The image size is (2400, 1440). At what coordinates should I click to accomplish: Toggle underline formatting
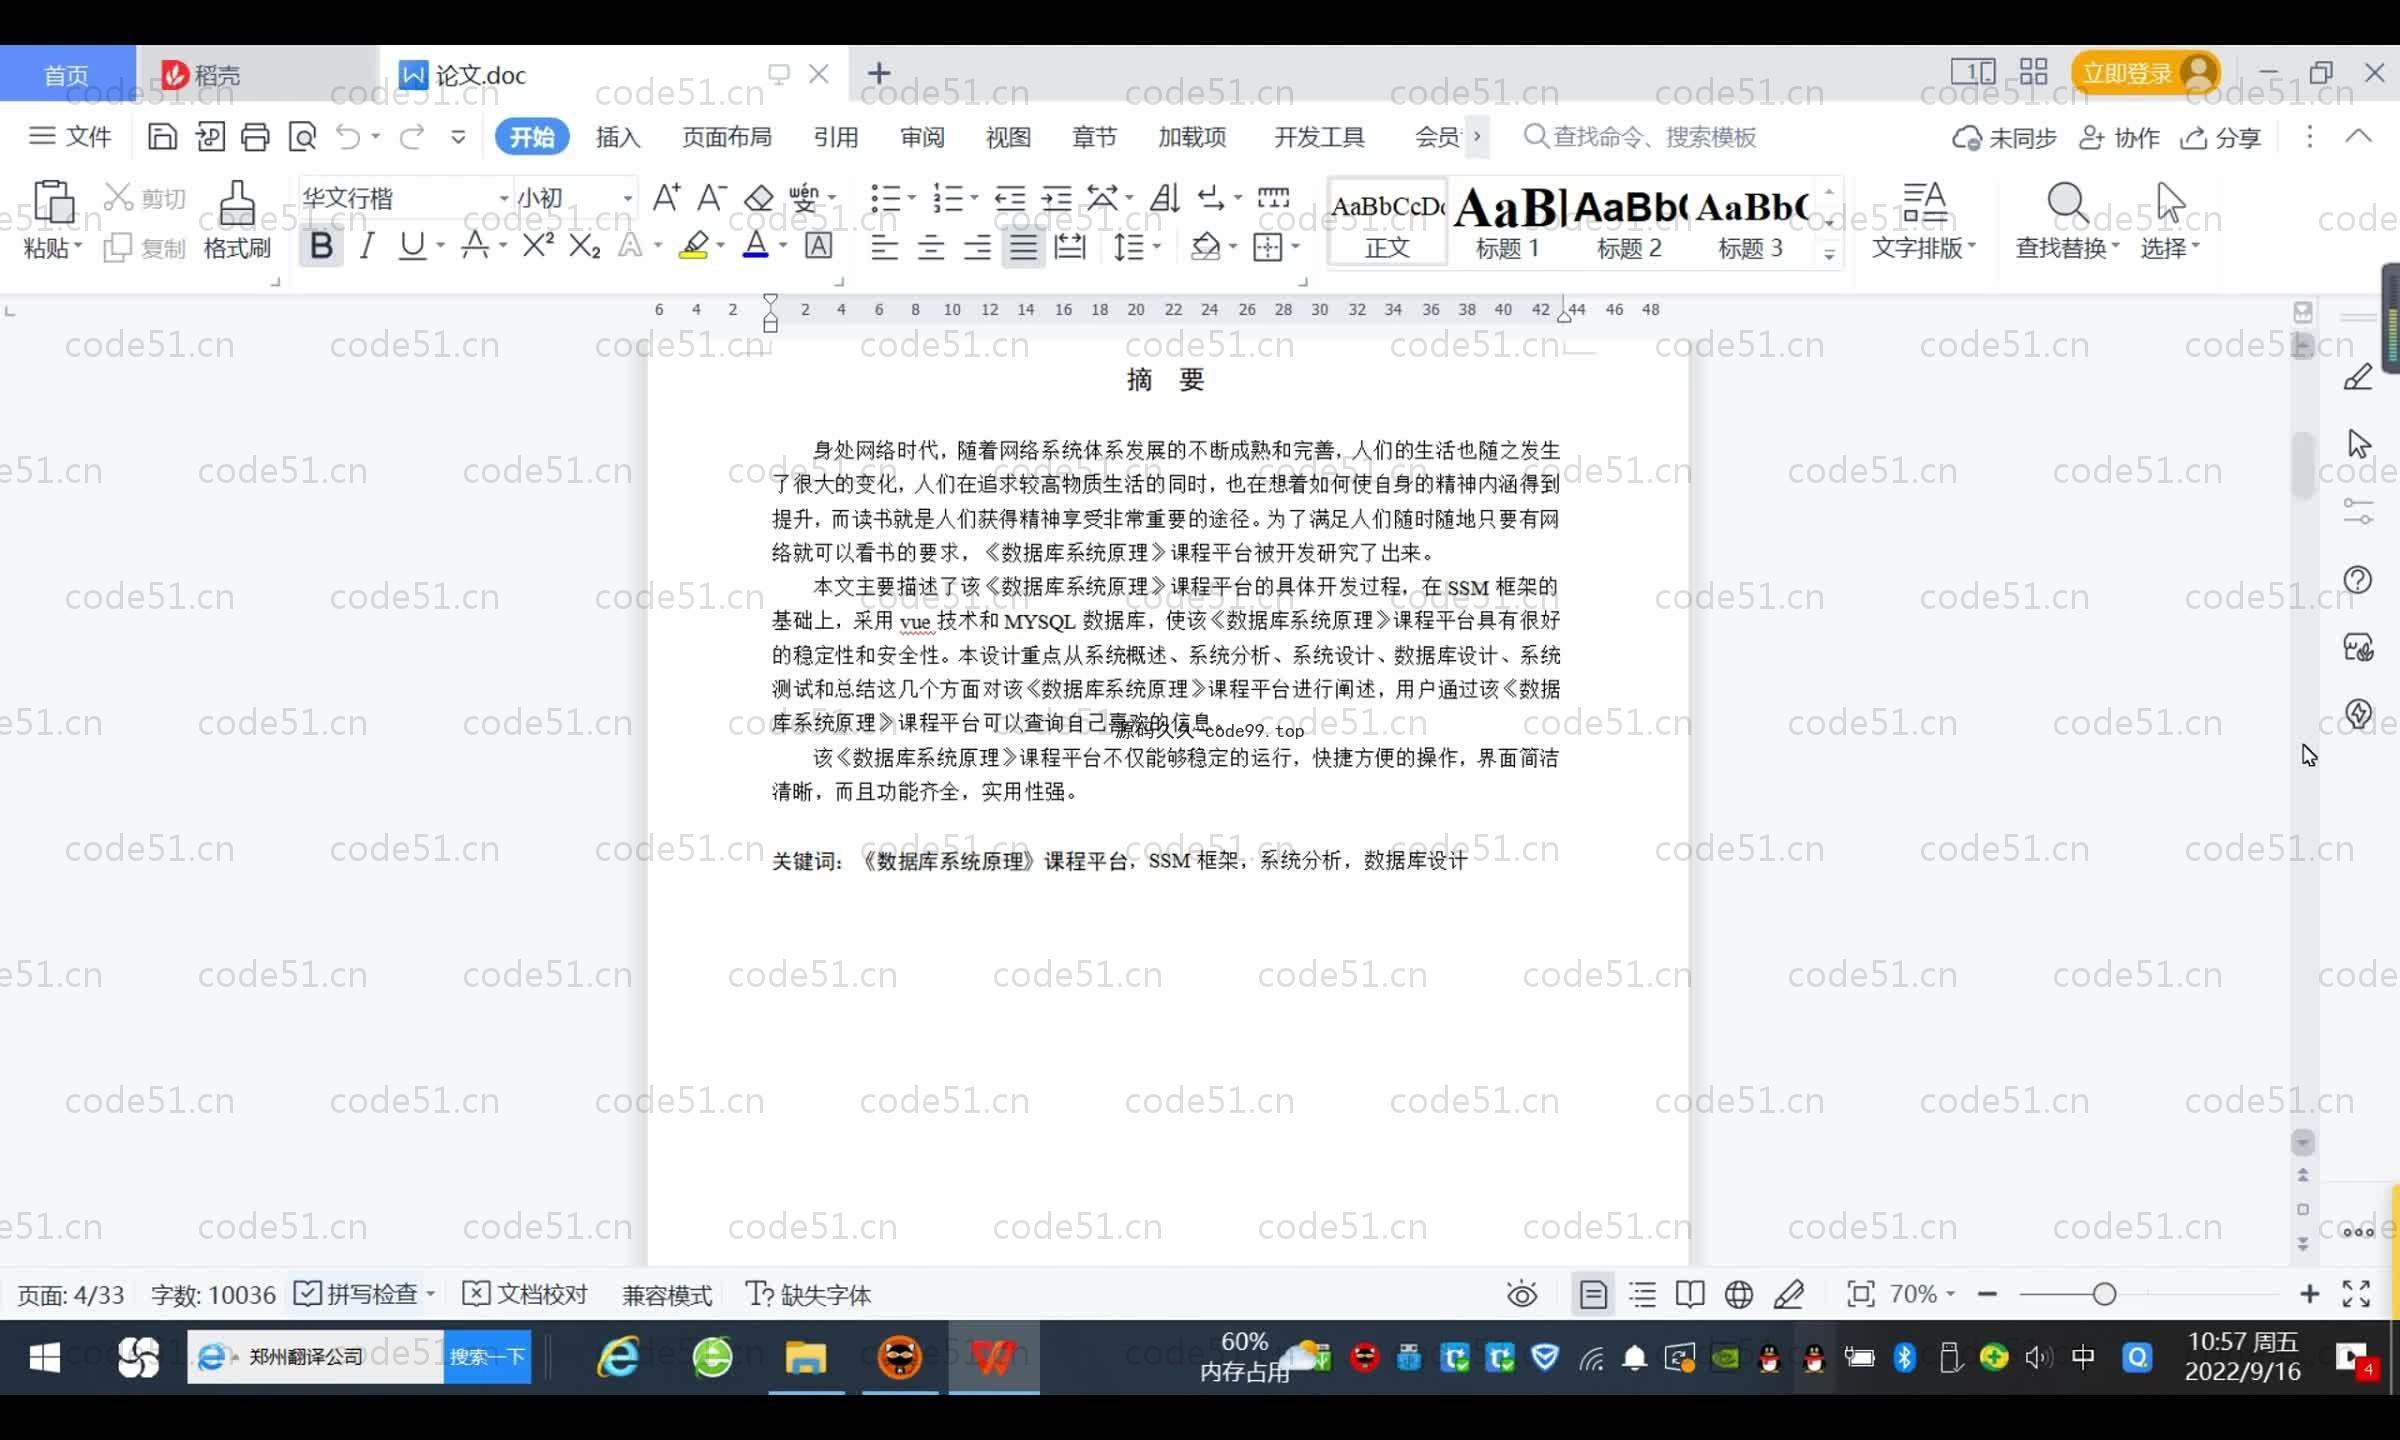click(x=412, y=245)
